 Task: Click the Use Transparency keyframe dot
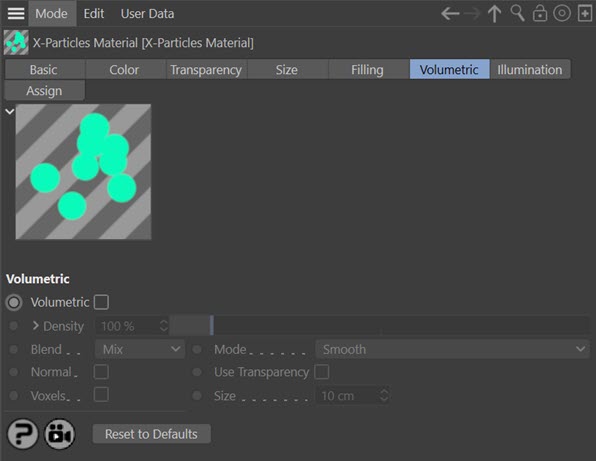tap(197, 372)
